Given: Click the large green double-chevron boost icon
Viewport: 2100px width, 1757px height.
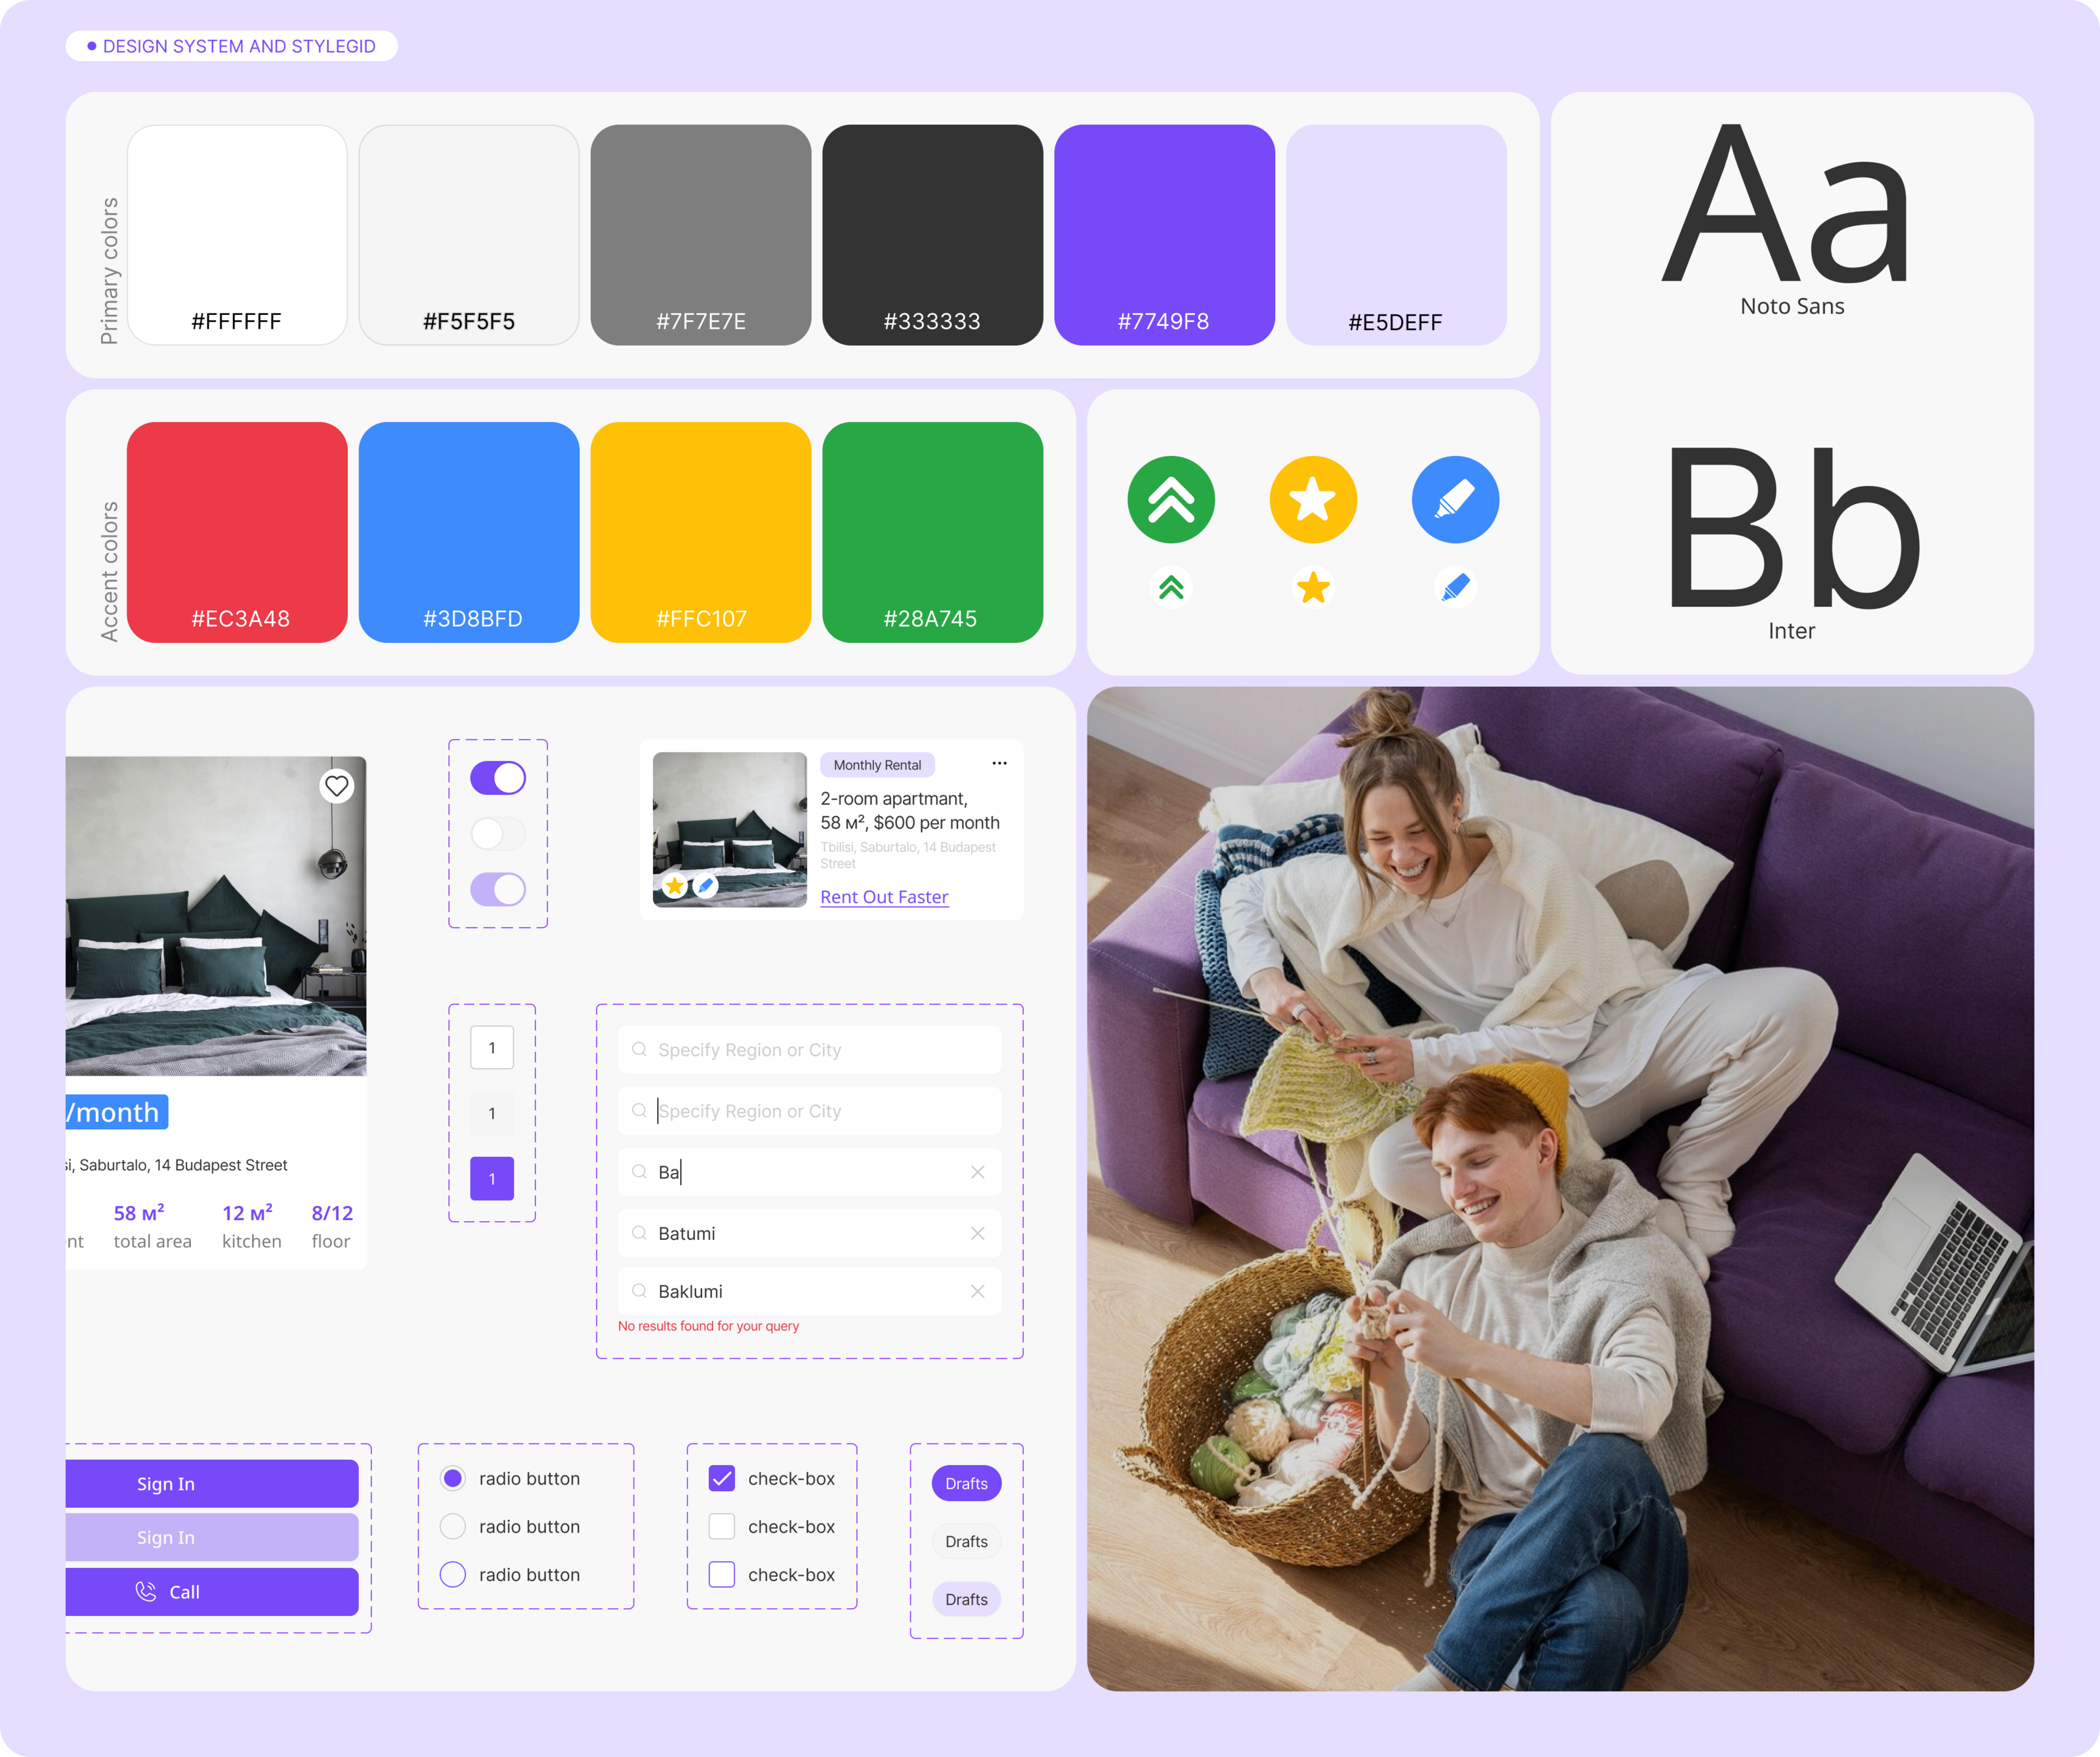Looking at the screenshot, I should click(x=1171, y=500).
